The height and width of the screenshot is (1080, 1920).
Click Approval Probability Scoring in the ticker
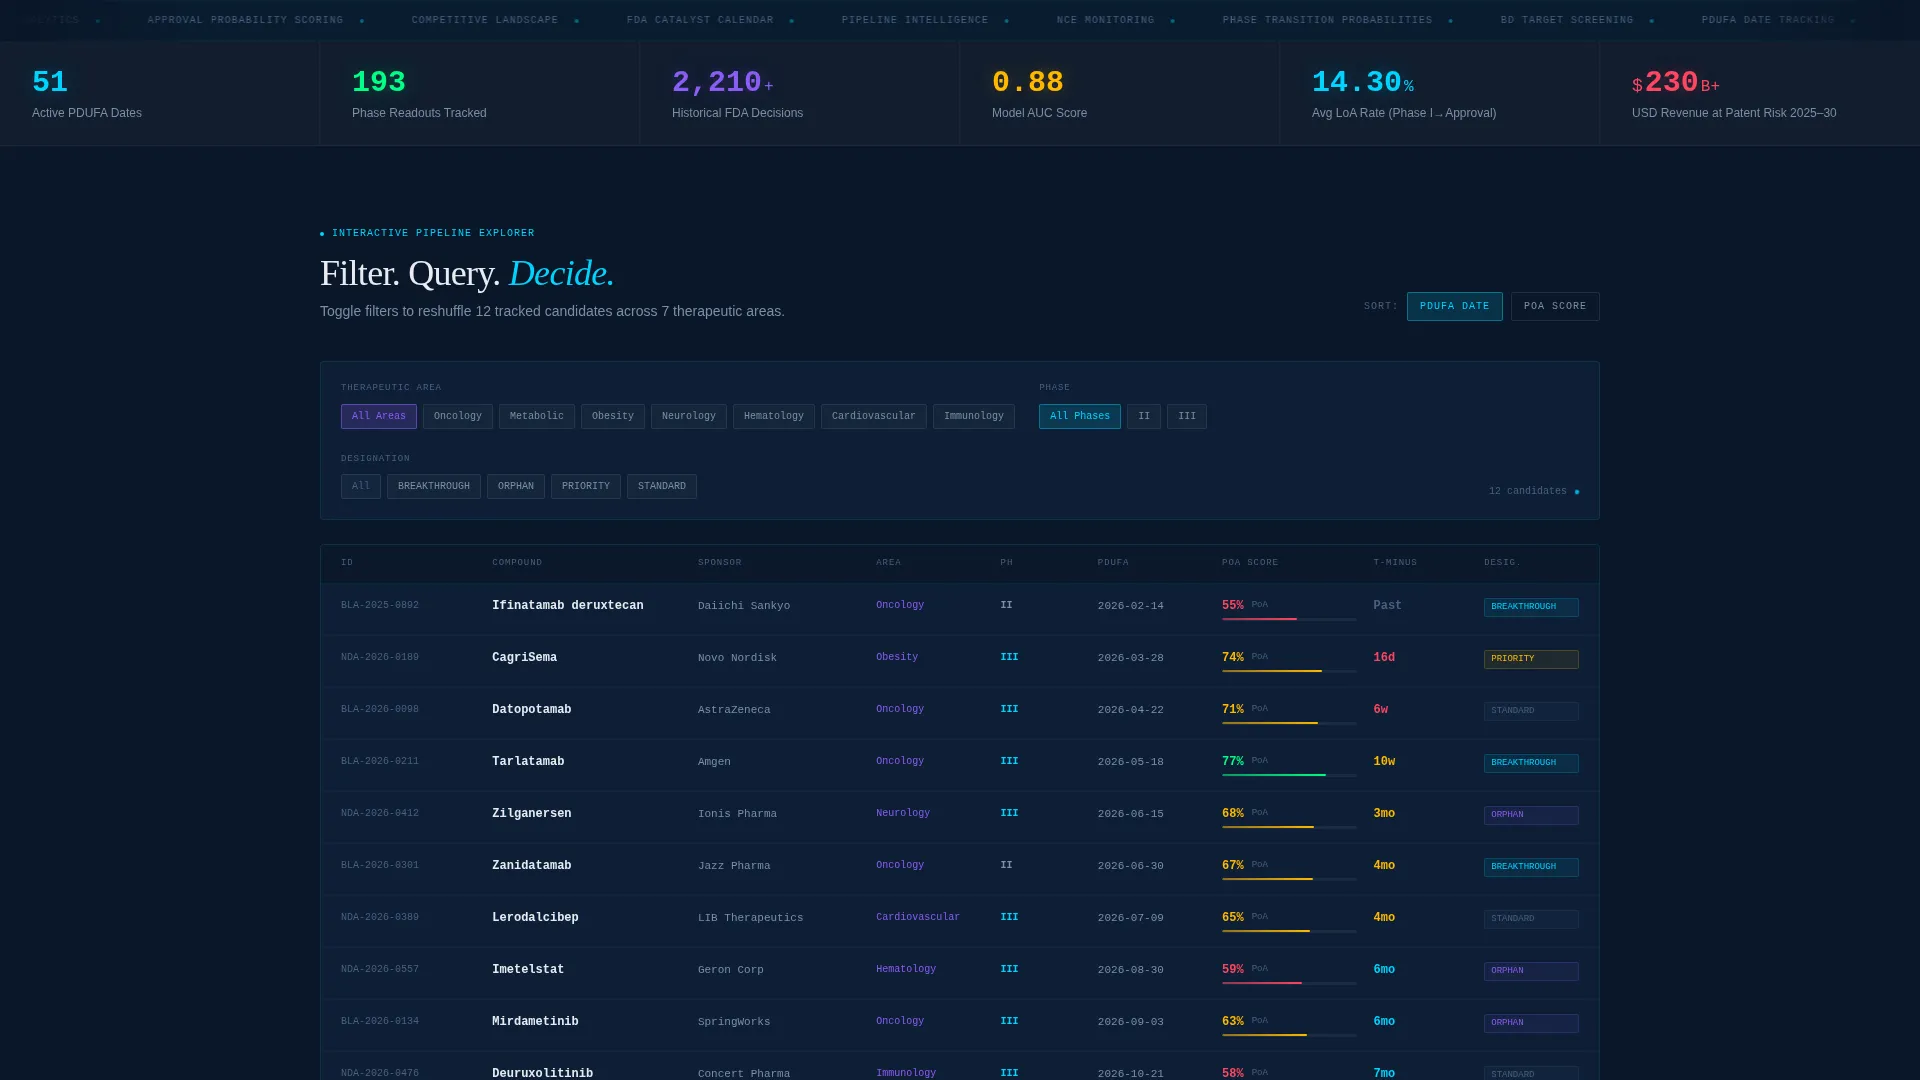pos(245,20)
